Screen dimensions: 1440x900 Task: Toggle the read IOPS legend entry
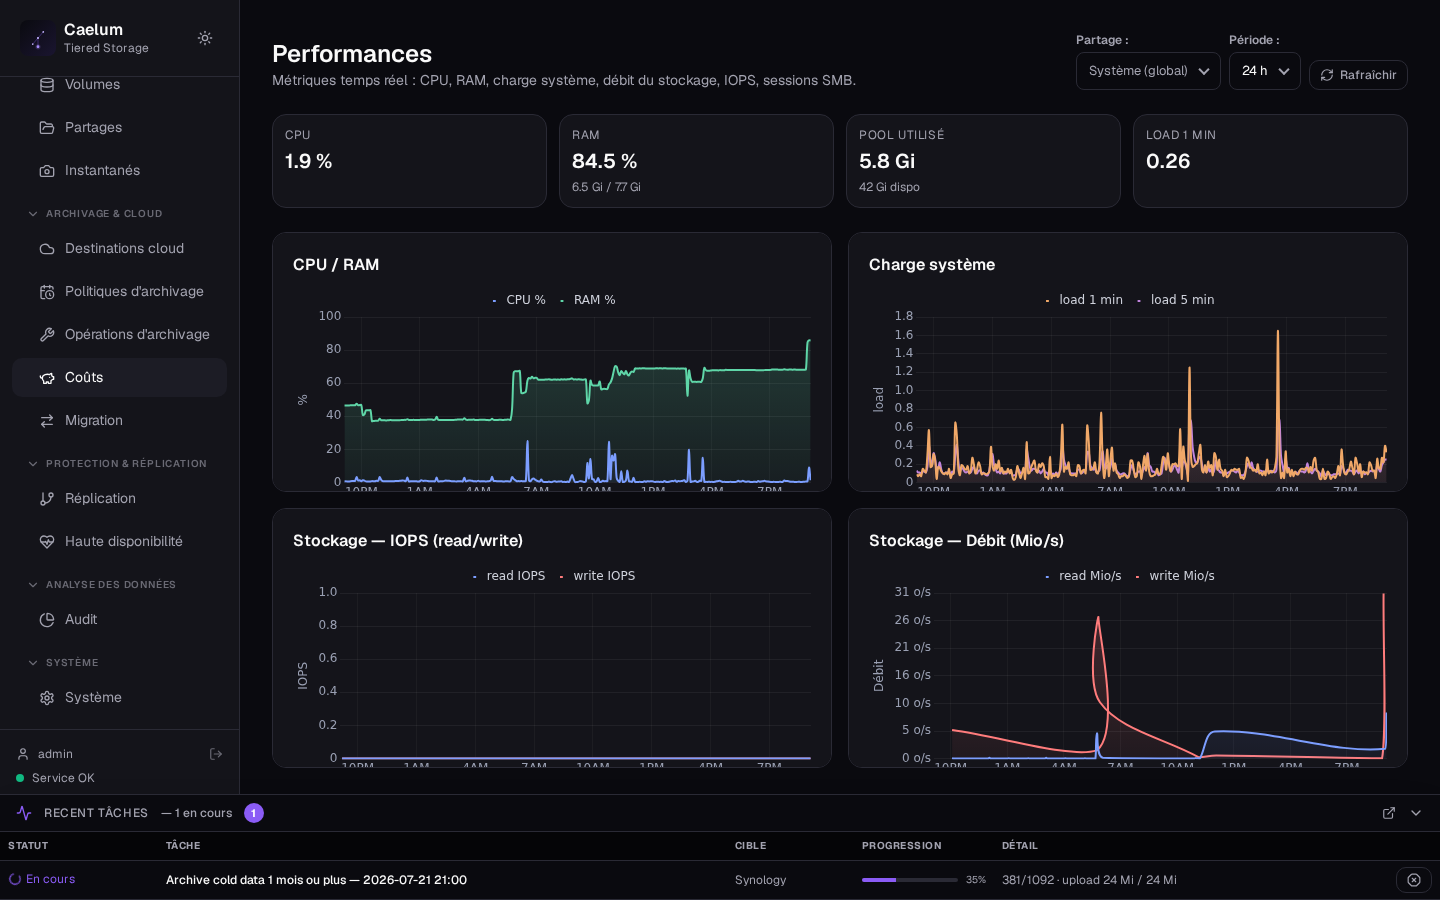tap(509, 576)
